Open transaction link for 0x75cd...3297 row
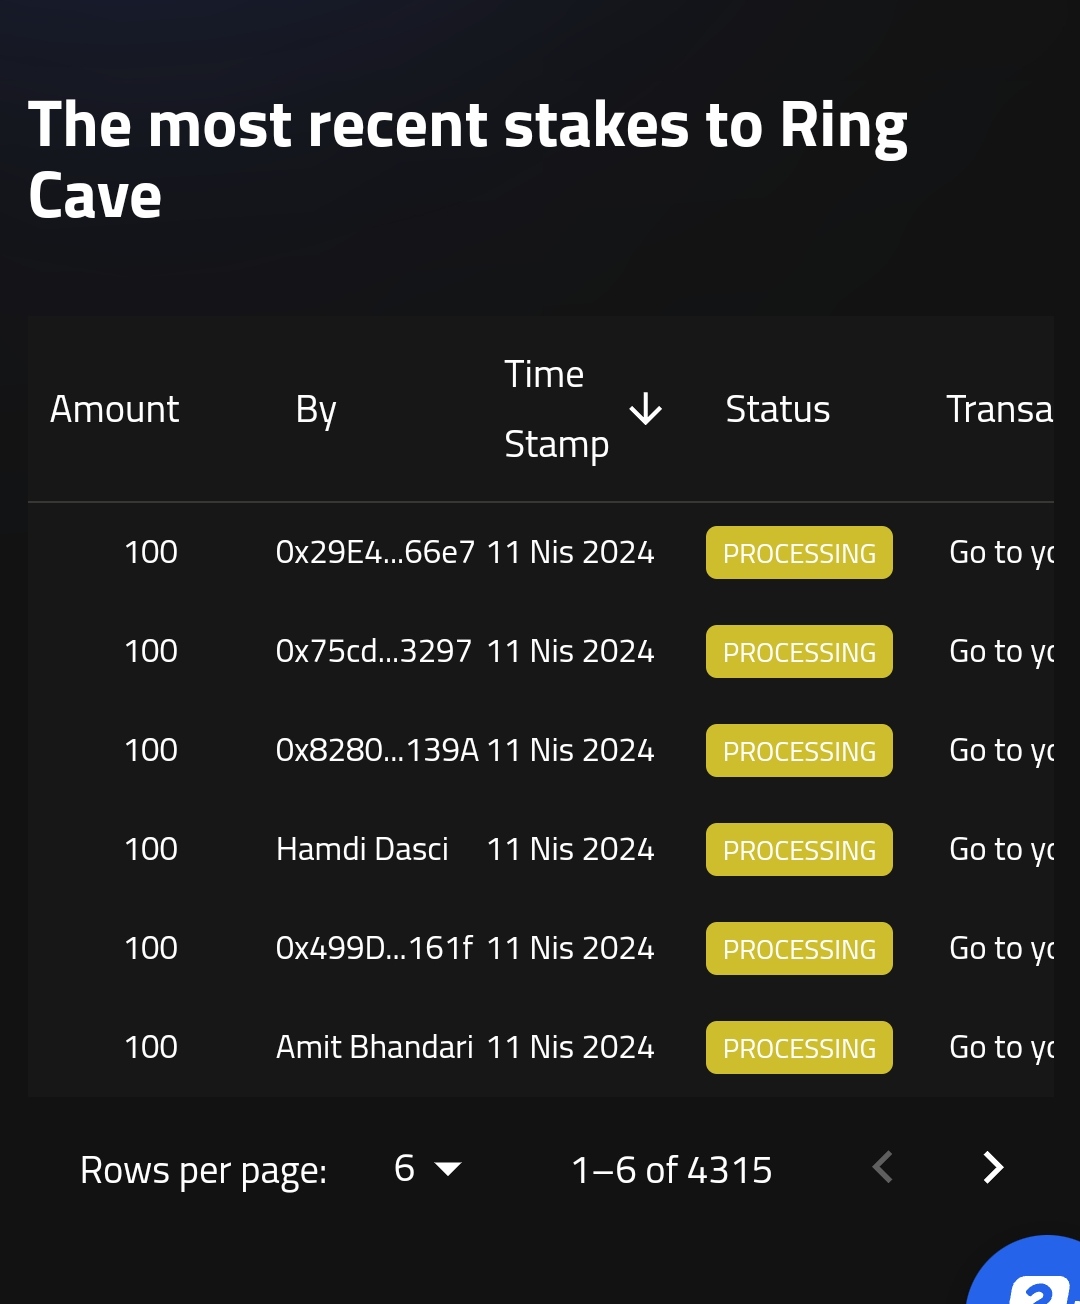The width and height of the screenshot is (1080, 1304). (x=1001, y=651)
